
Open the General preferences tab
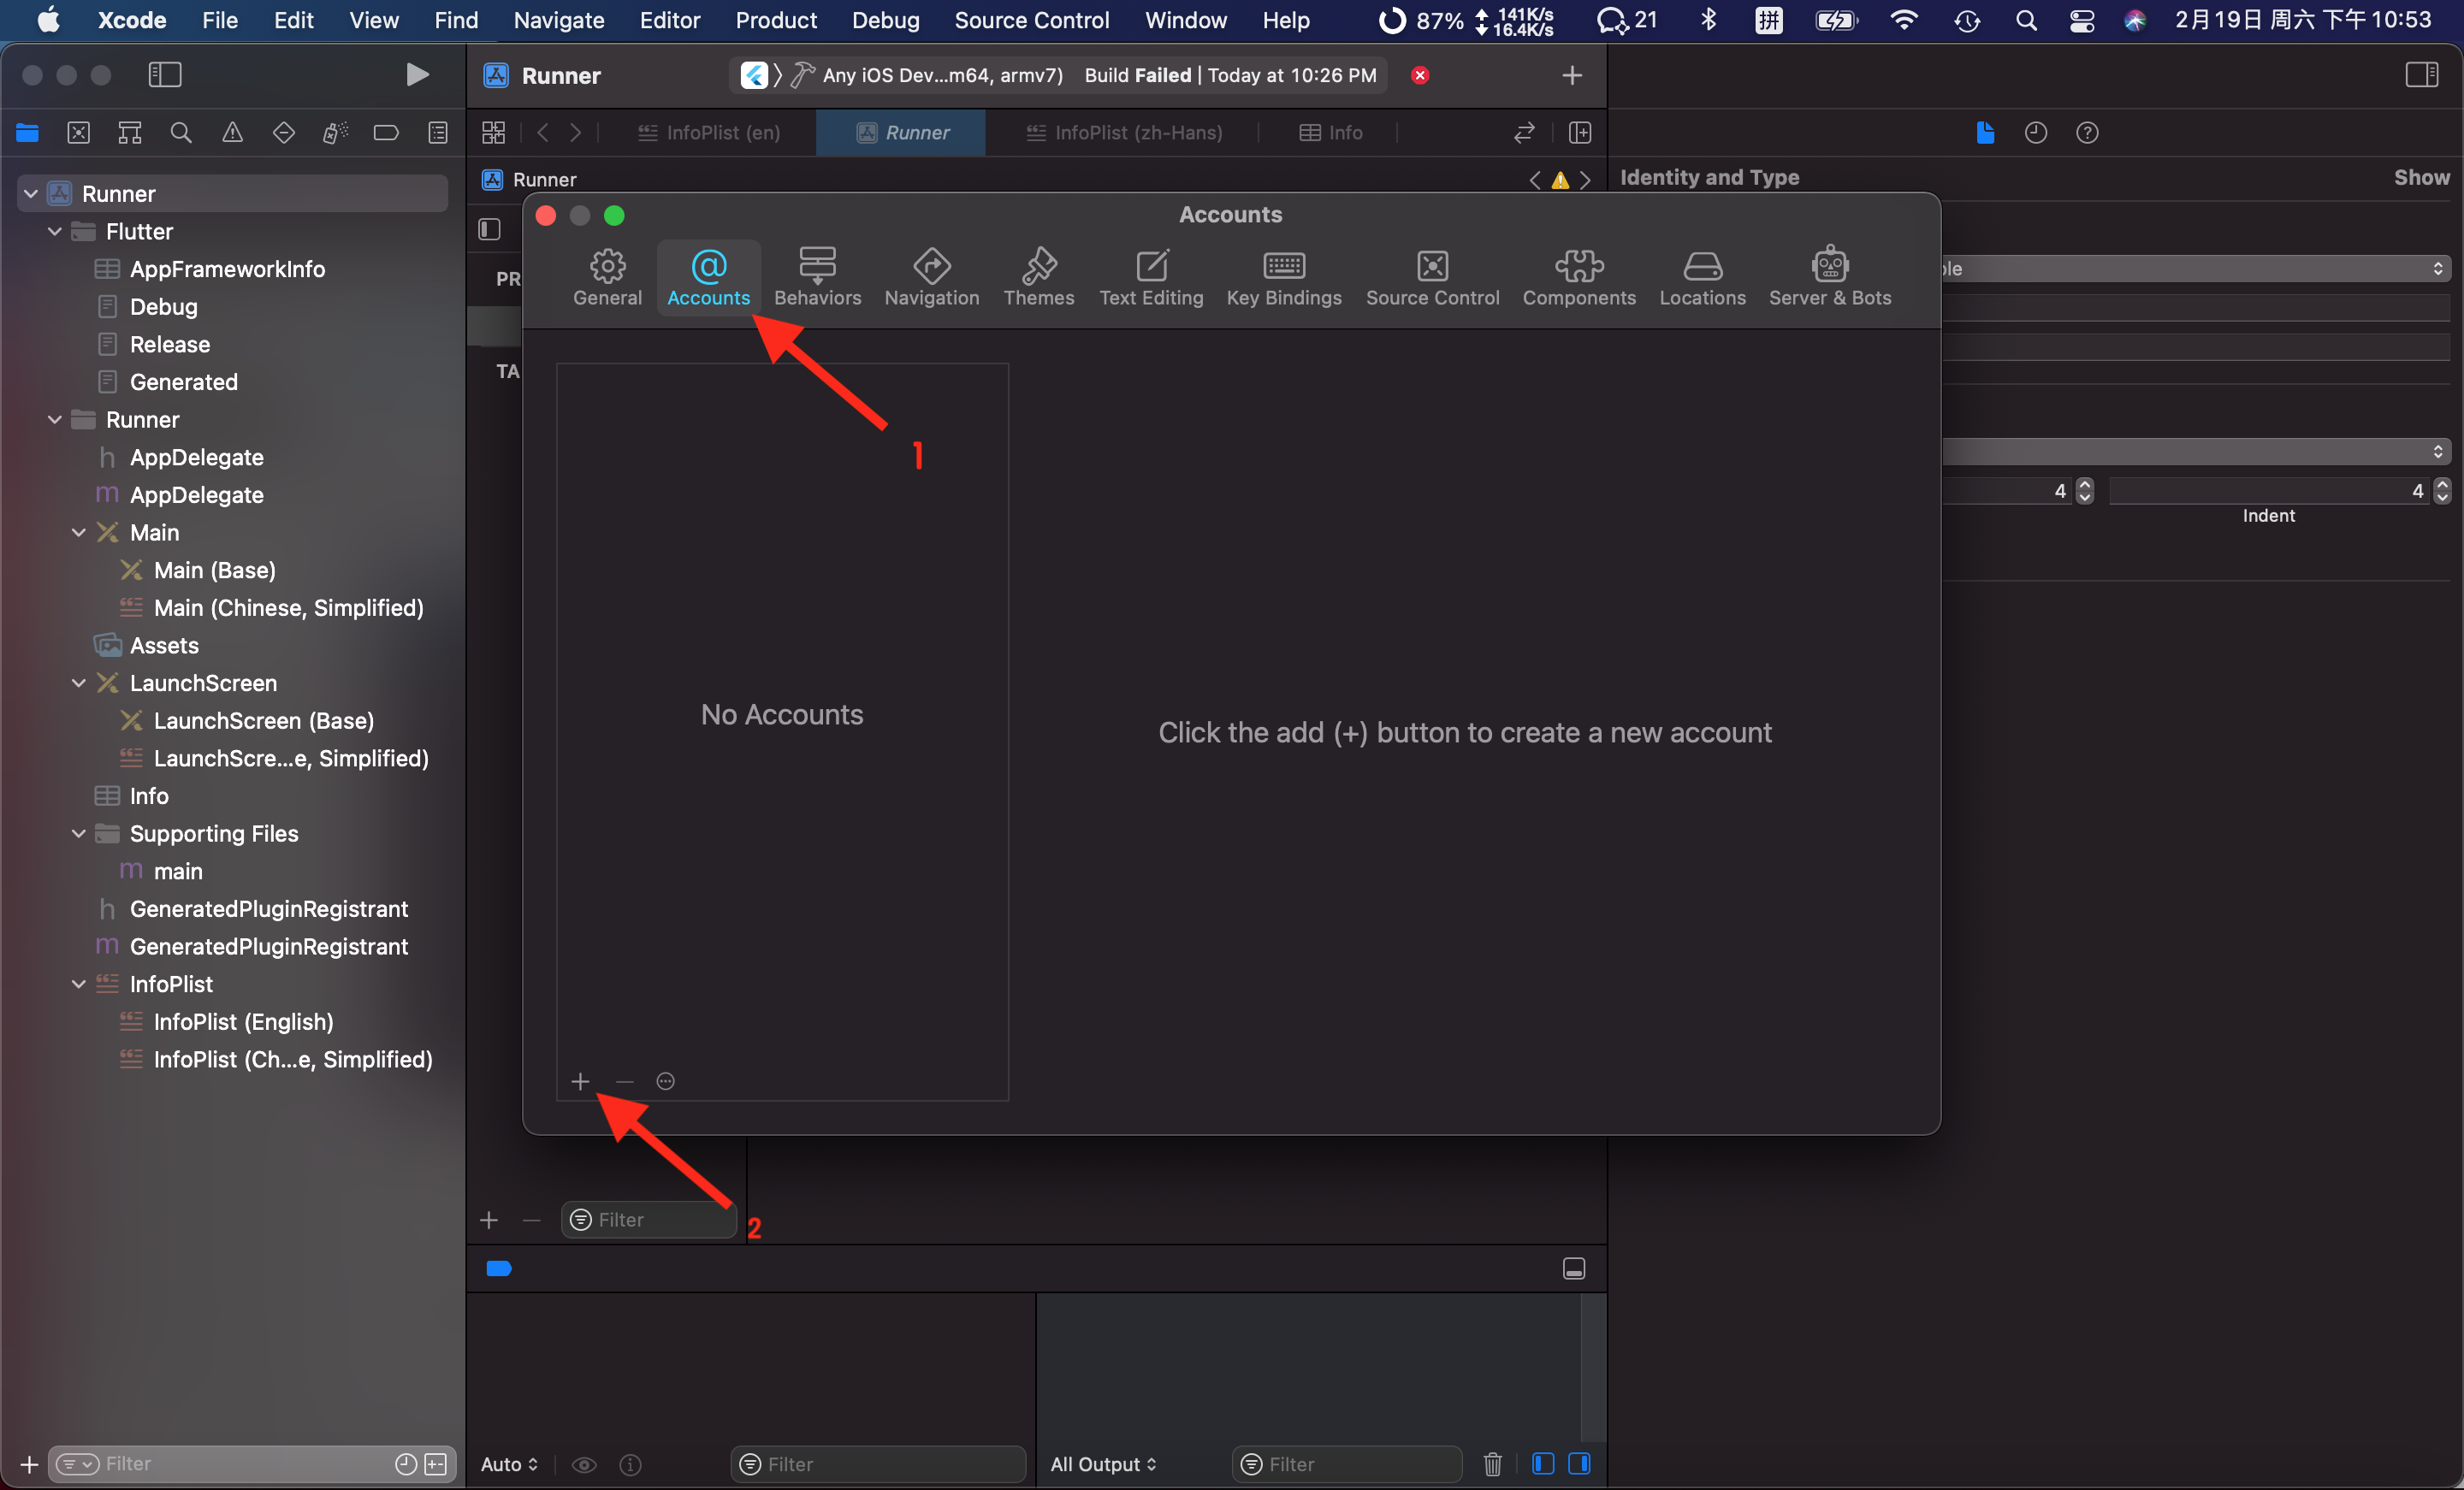pos(607,277)
